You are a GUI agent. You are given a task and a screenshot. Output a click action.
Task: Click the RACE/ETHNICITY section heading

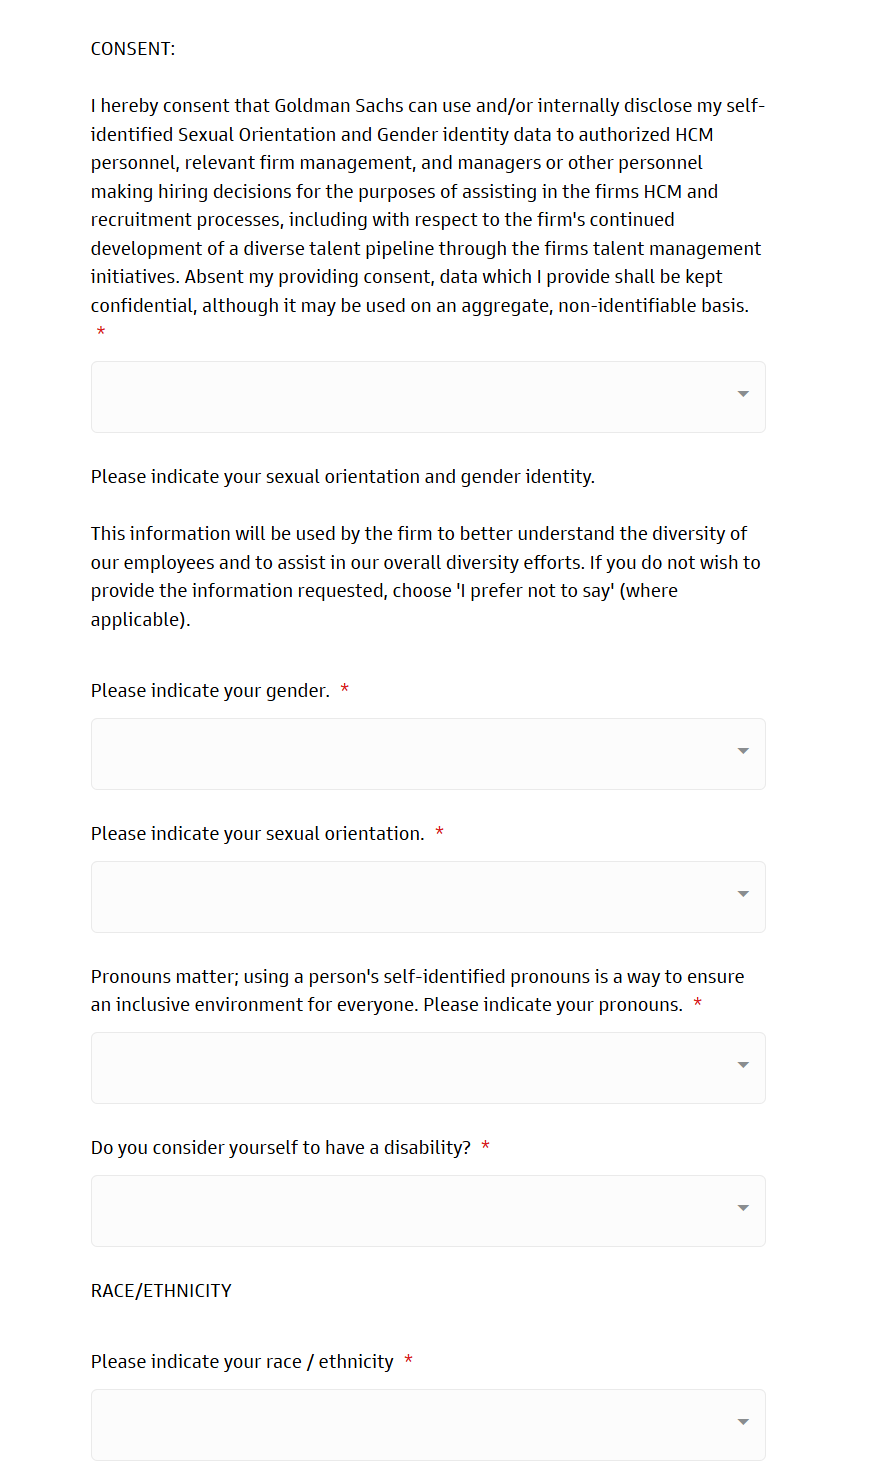point(161,1291)
